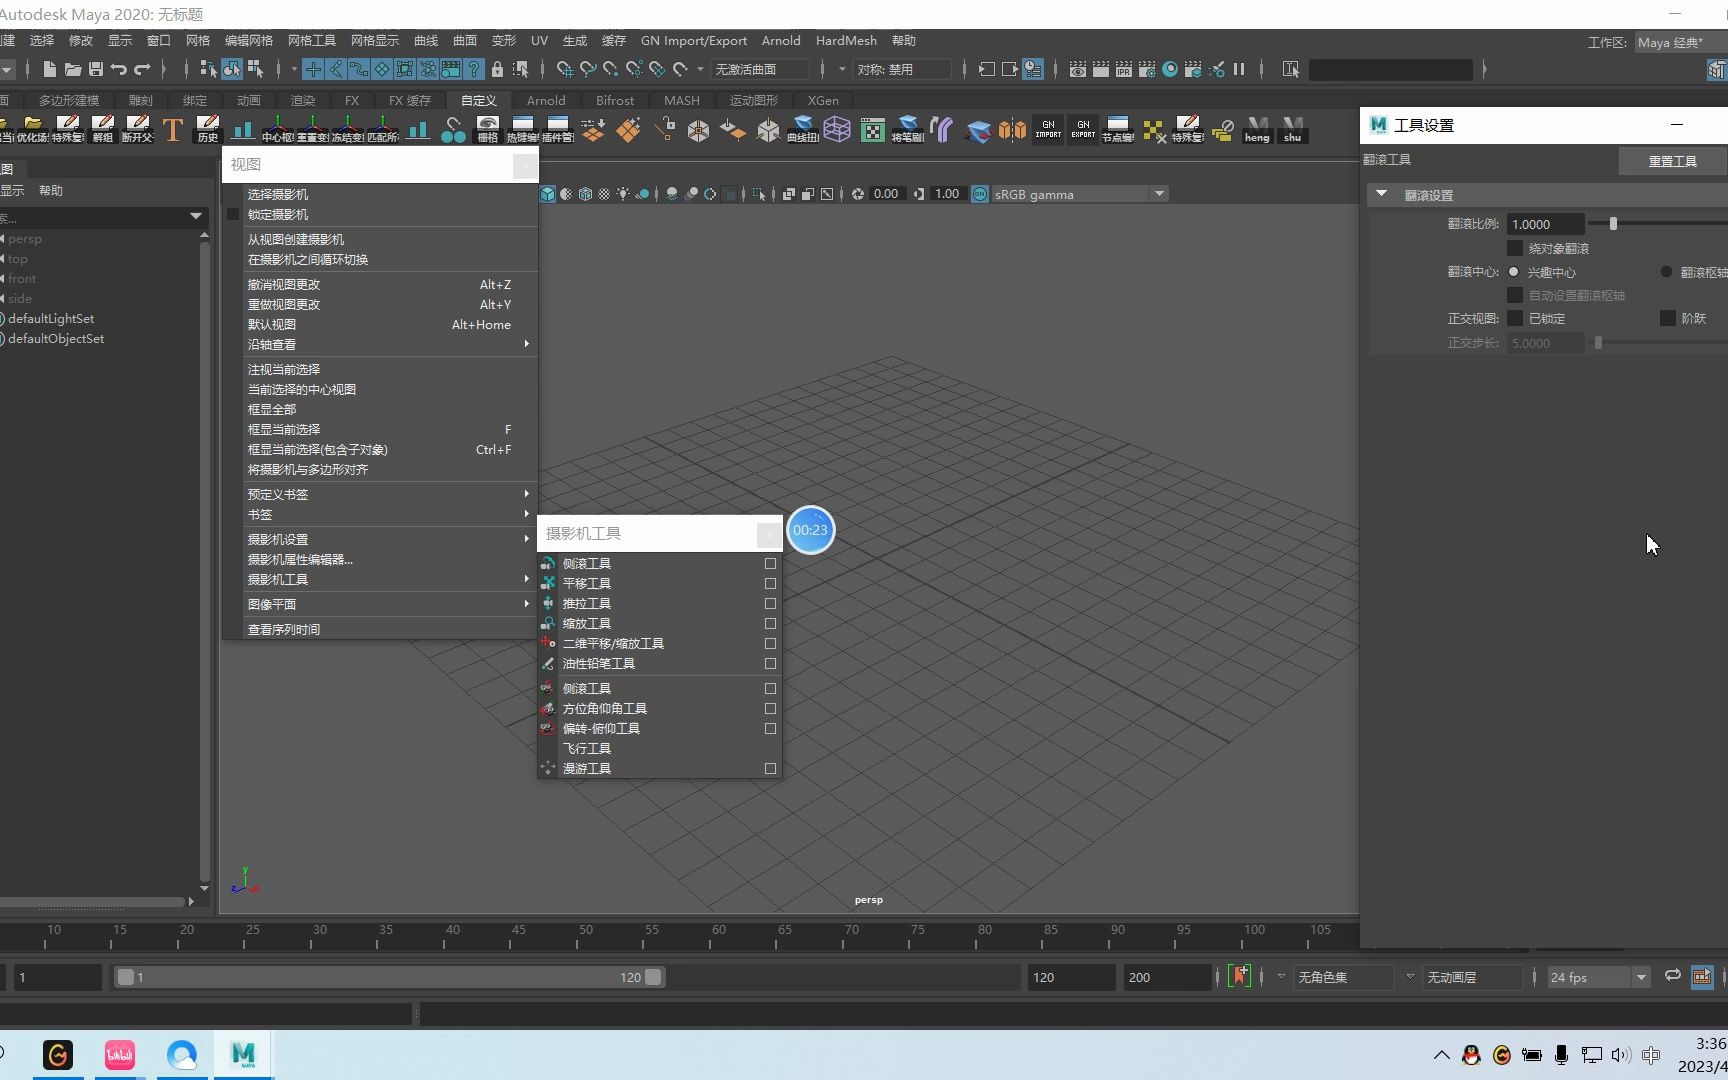The width and height of the screenshot is (1728, 1080).
Task: Click the 重置工具 button
Action: [x=1673, y=161]
